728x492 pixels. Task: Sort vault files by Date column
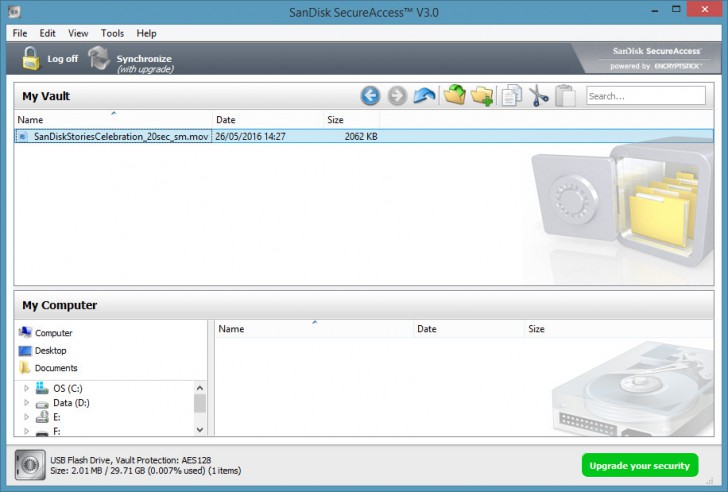(268, 119)
